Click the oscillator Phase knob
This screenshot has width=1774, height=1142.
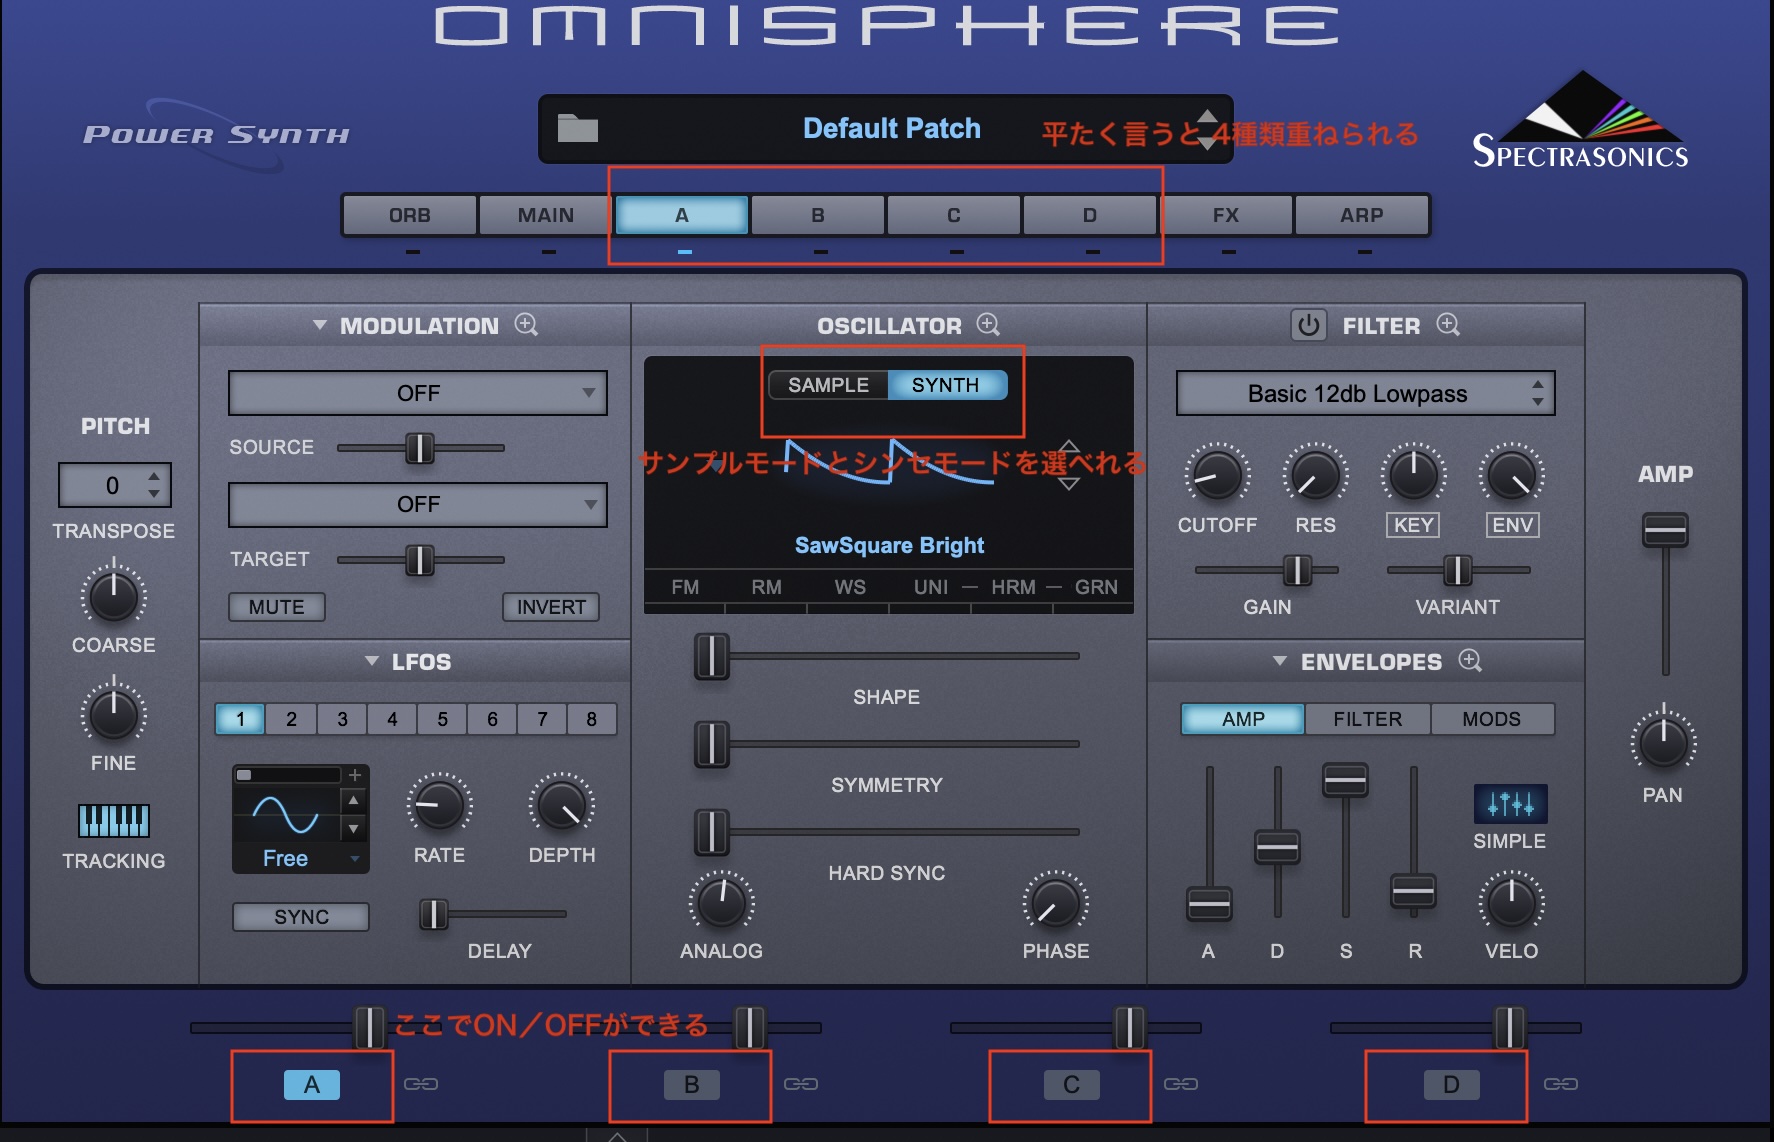coord(1055,902)
